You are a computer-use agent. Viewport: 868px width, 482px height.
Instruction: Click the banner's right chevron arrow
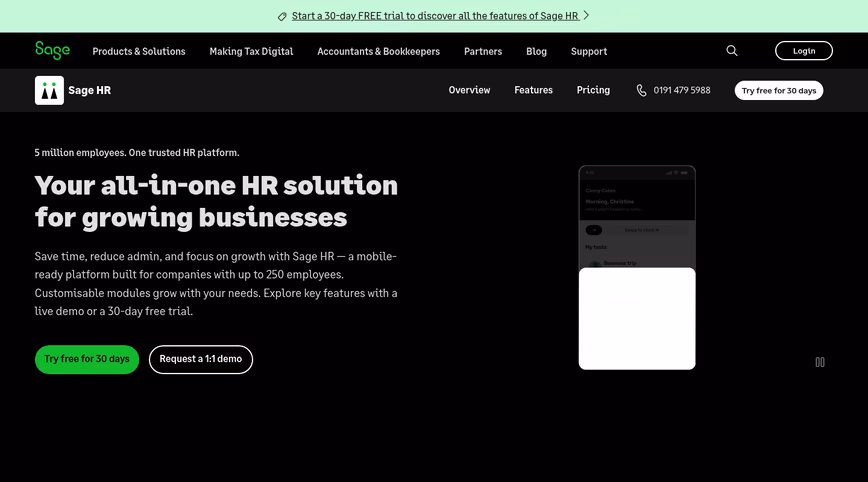coord(586,15)
